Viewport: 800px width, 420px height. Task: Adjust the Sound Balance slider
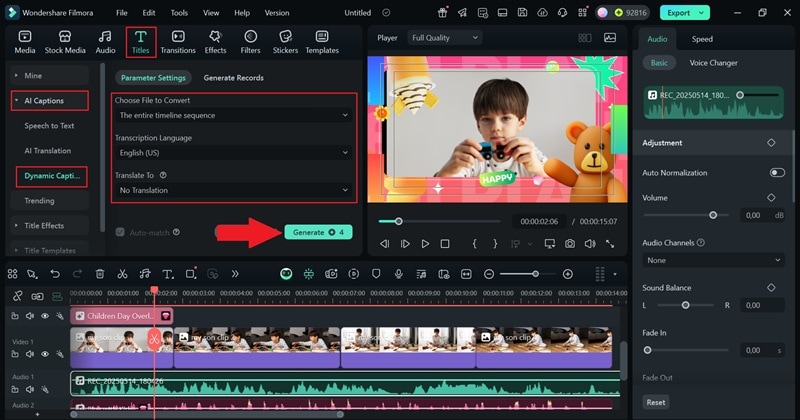pos(685,305)
